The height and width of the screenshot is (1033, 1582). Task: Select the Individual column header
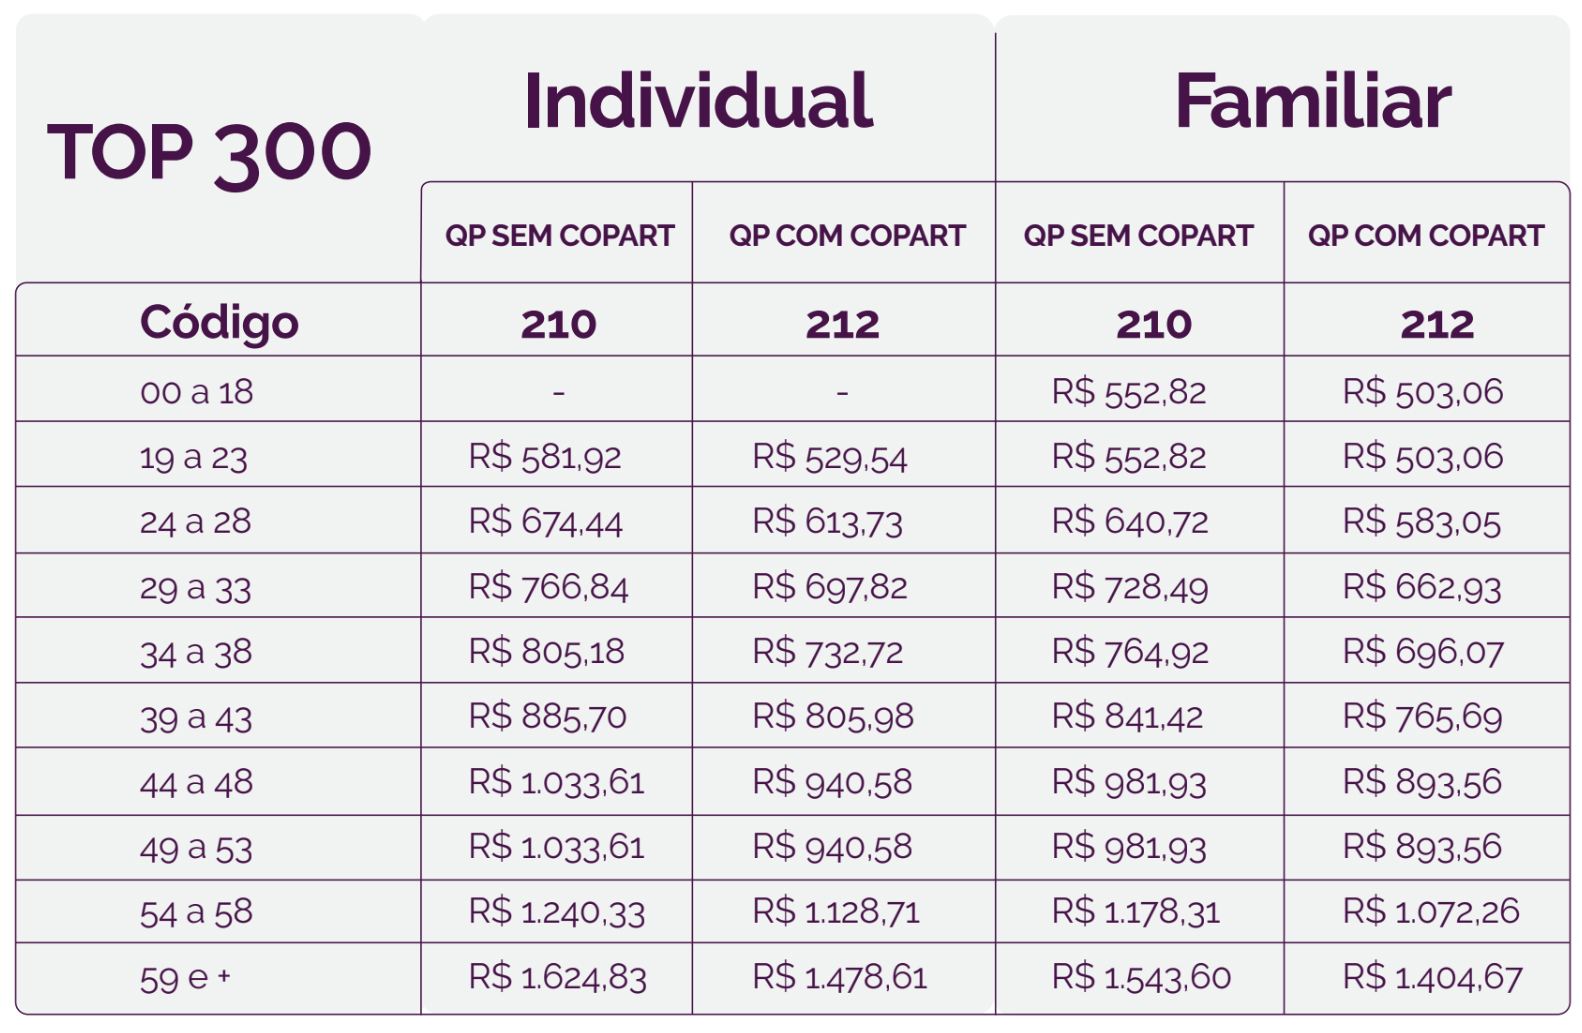click(x=698, y=101)
